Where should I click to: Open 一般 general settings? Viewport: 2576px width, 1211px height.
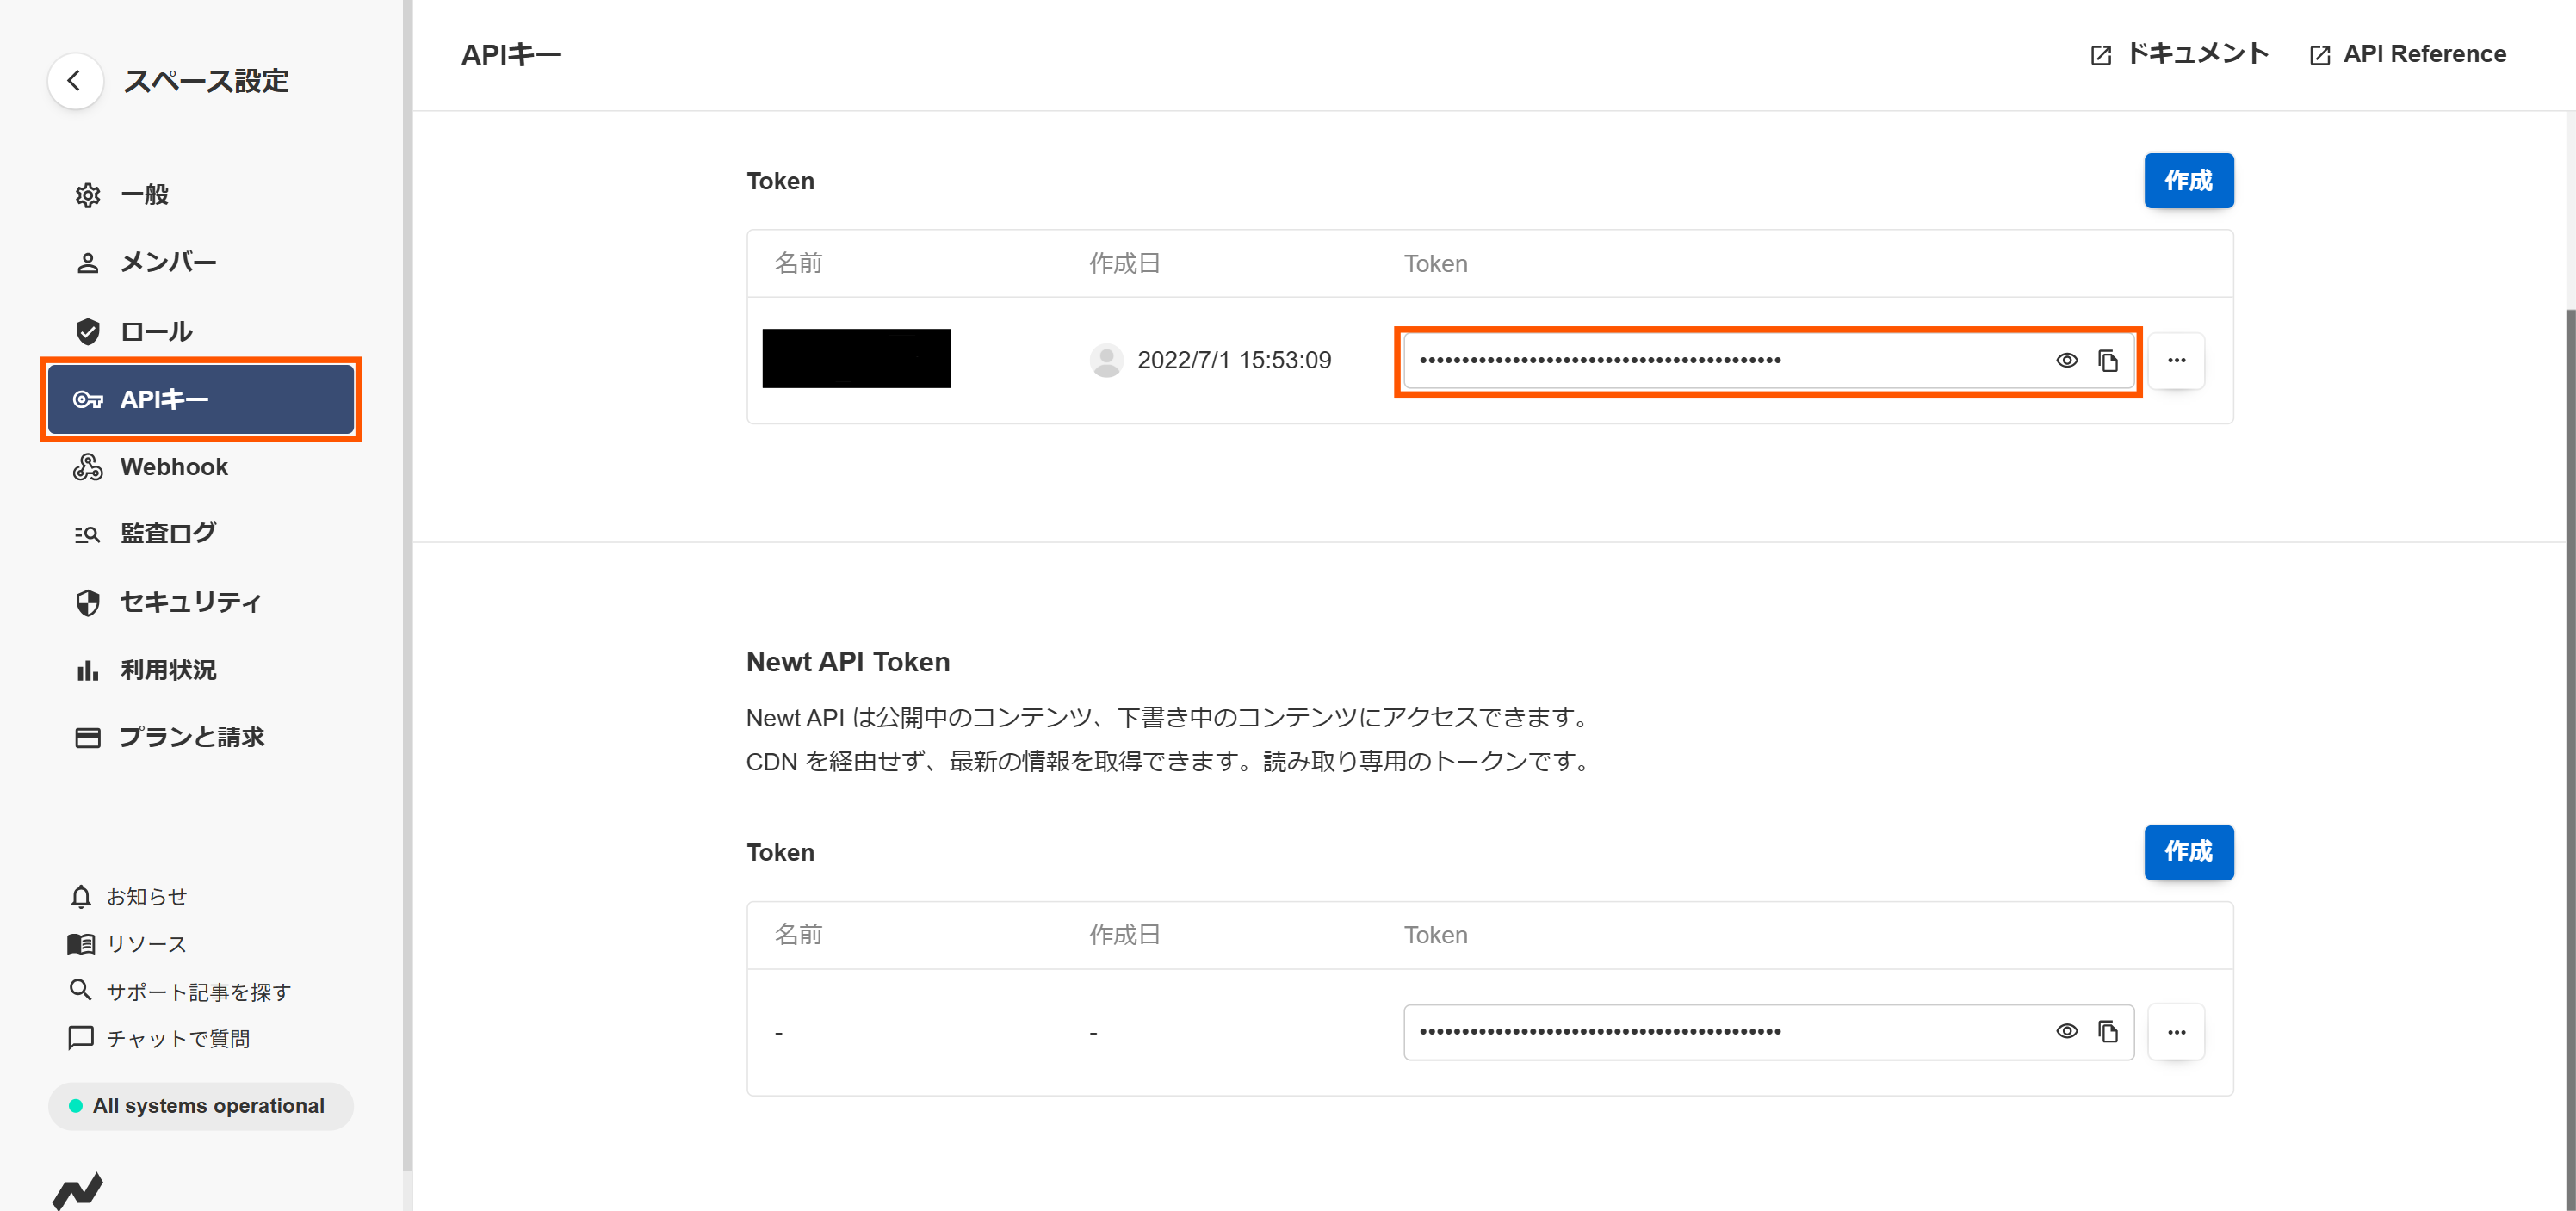[201, 195]
